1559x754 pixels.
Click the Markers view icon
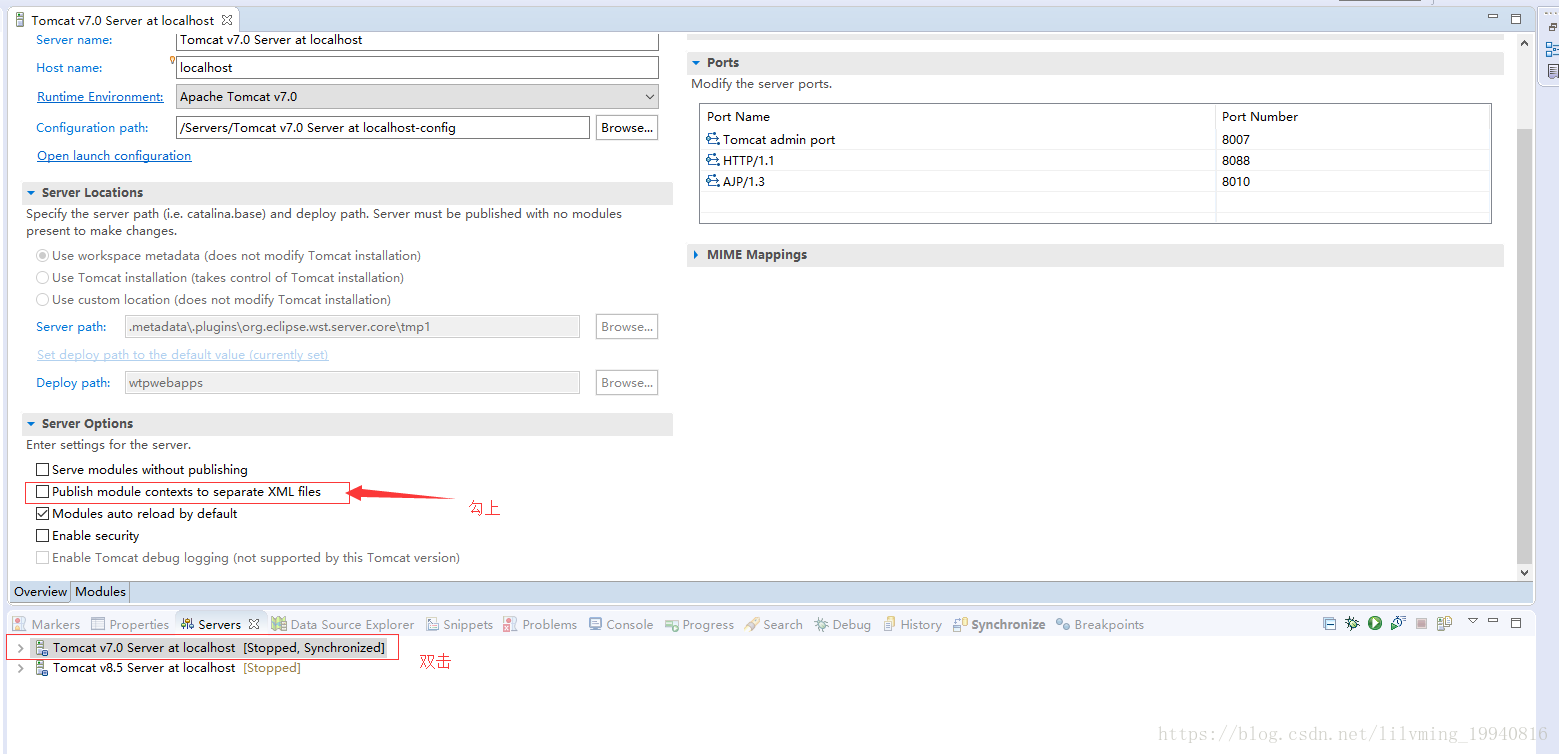coord(20,624)
